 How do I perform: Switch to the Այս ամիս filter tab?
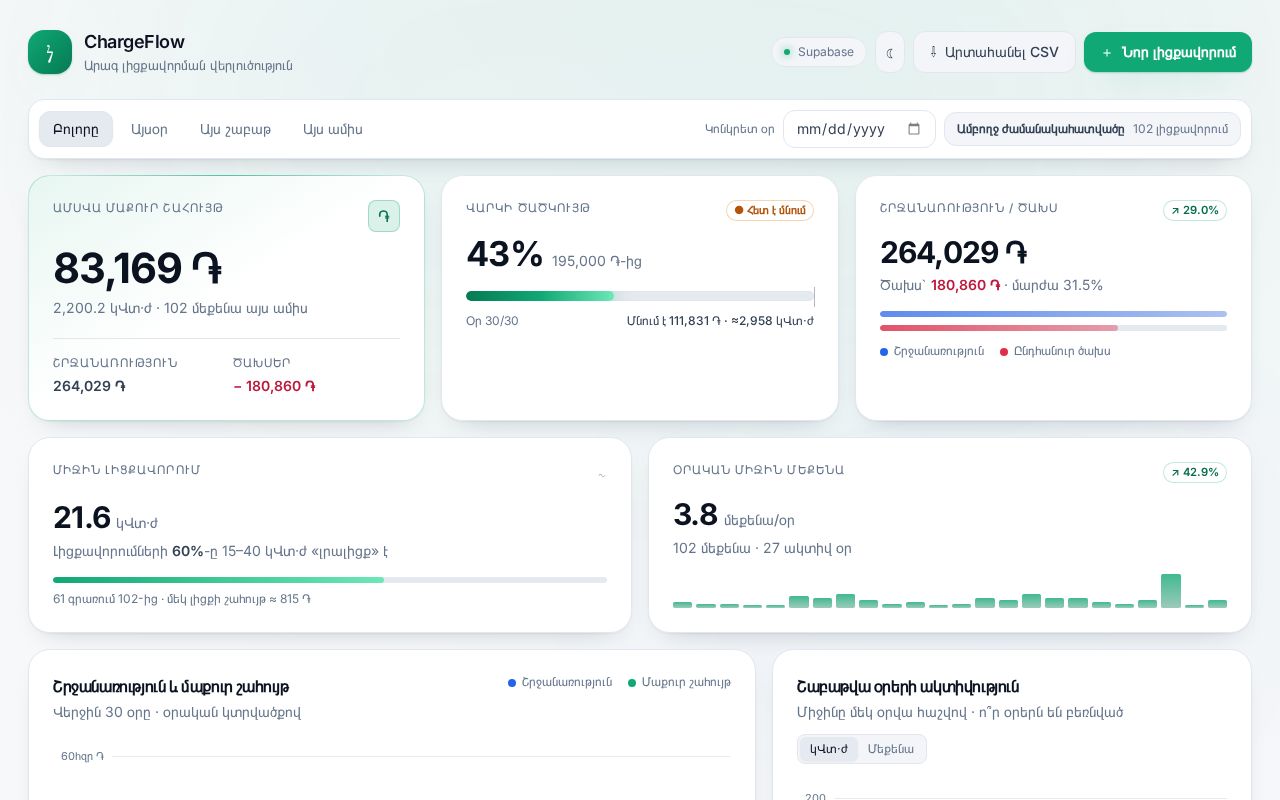click(333, 129)
